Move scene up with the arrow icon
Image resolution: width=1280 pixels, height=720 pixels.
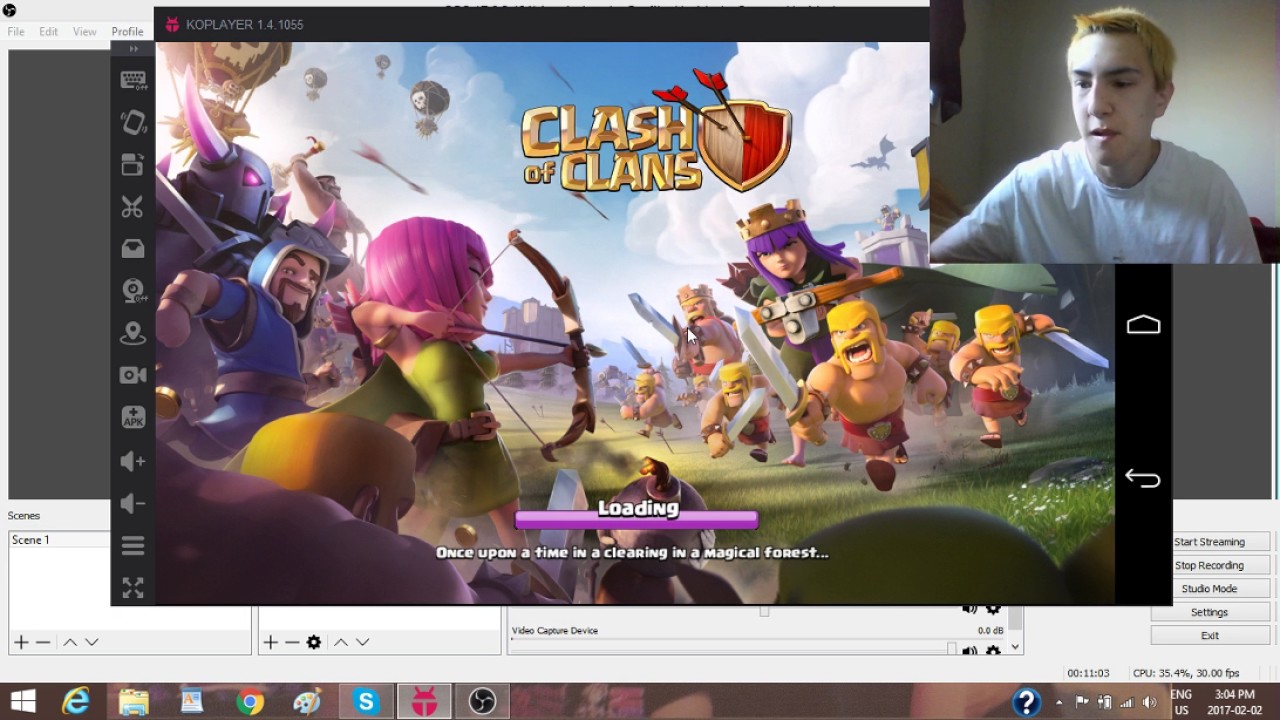pos(70,642)
